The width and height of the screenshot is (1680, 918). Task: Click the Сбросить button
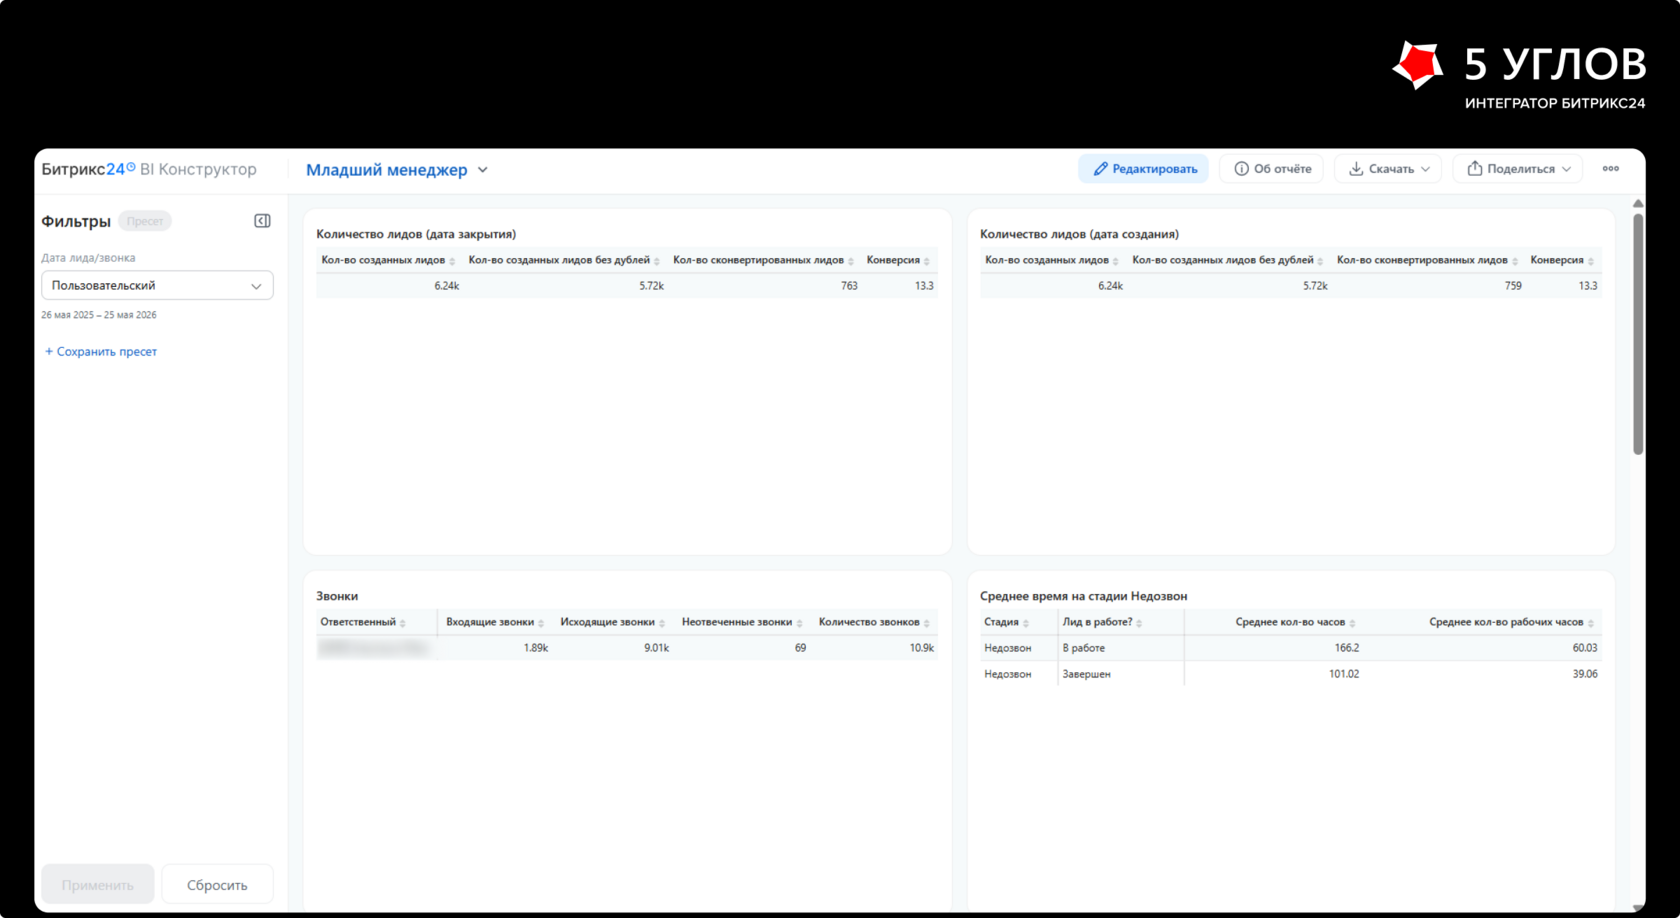[x=217, y=885]
